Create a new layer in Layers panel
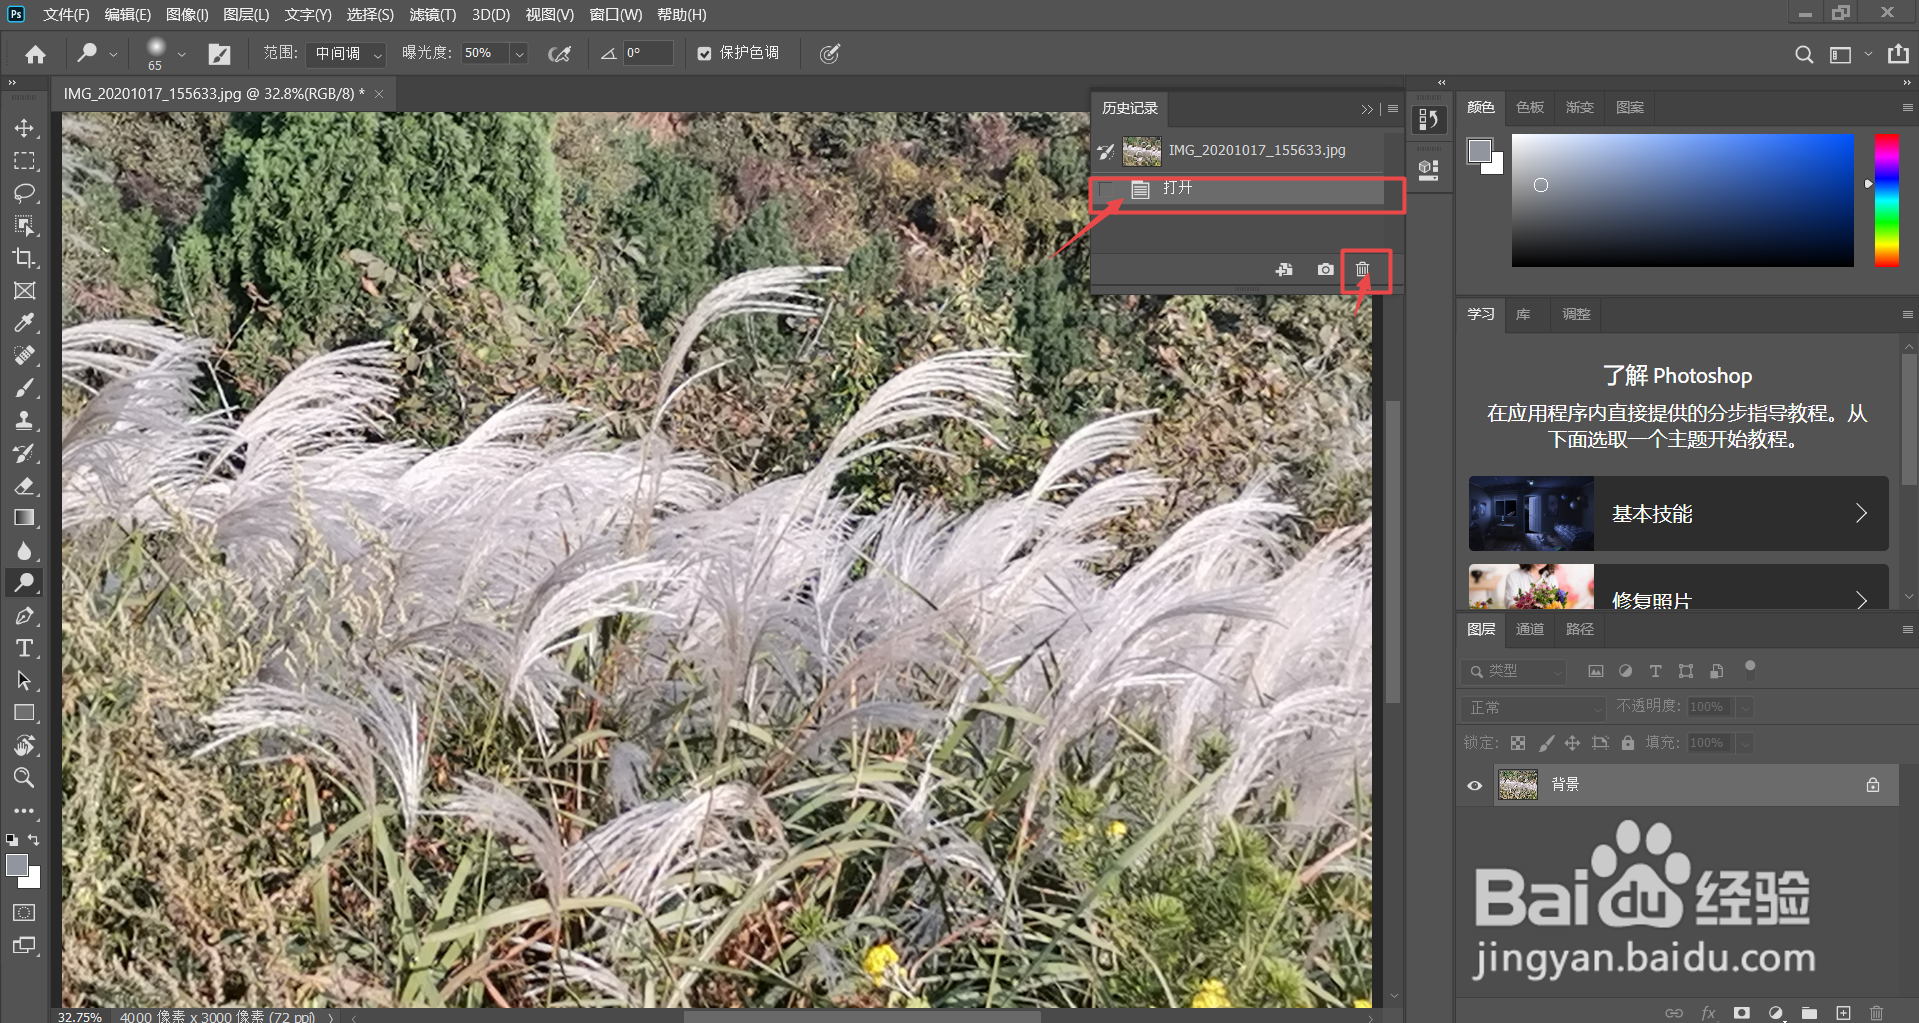This screenshot has height=1023, width=1919. click(x=1843, y=1013)
